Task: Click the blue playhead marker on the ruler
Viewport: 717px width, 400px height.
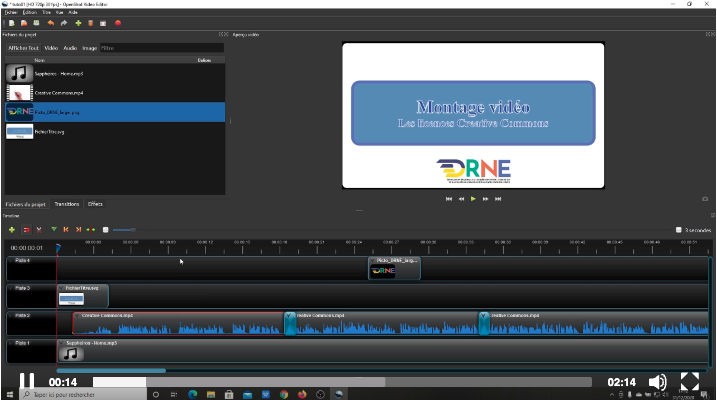Action: point(58,248)
